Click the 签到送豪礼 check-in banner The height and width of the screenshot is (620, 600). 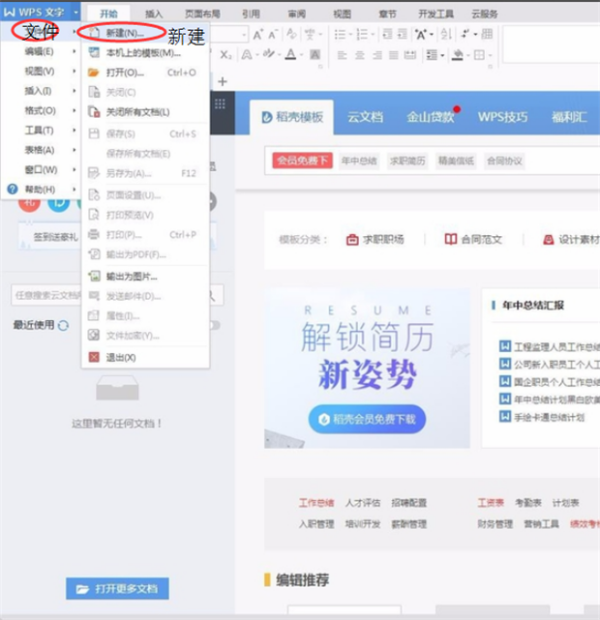[55, 237]
